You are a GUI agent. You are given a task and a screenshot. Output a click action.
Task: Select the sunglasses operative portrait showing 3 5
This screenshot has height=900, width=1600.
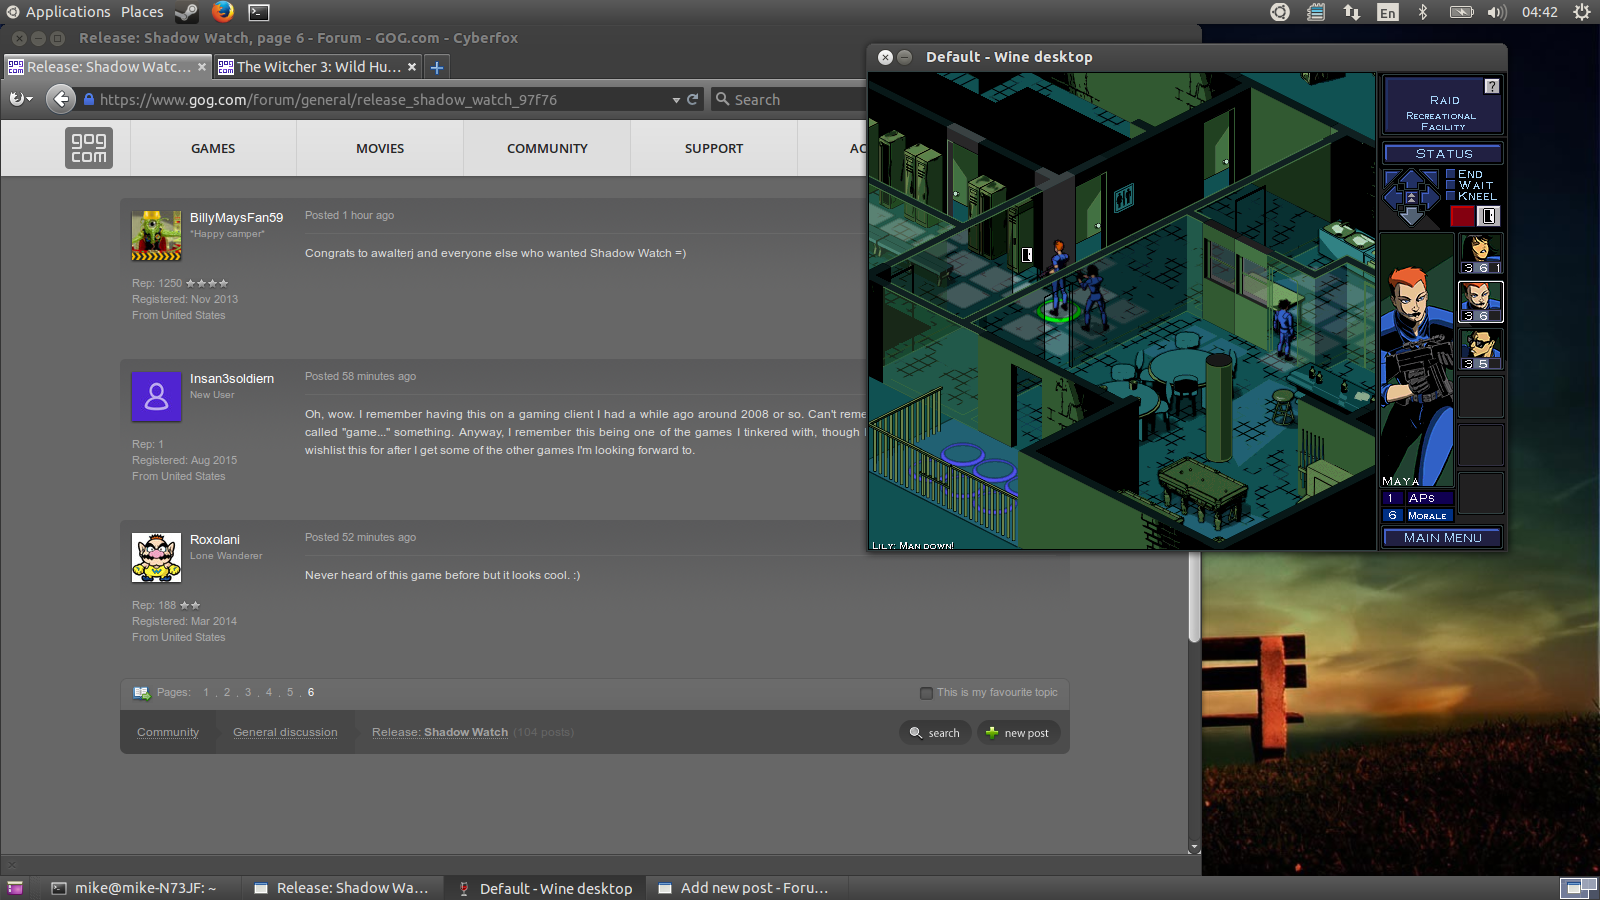(1481, 349)
